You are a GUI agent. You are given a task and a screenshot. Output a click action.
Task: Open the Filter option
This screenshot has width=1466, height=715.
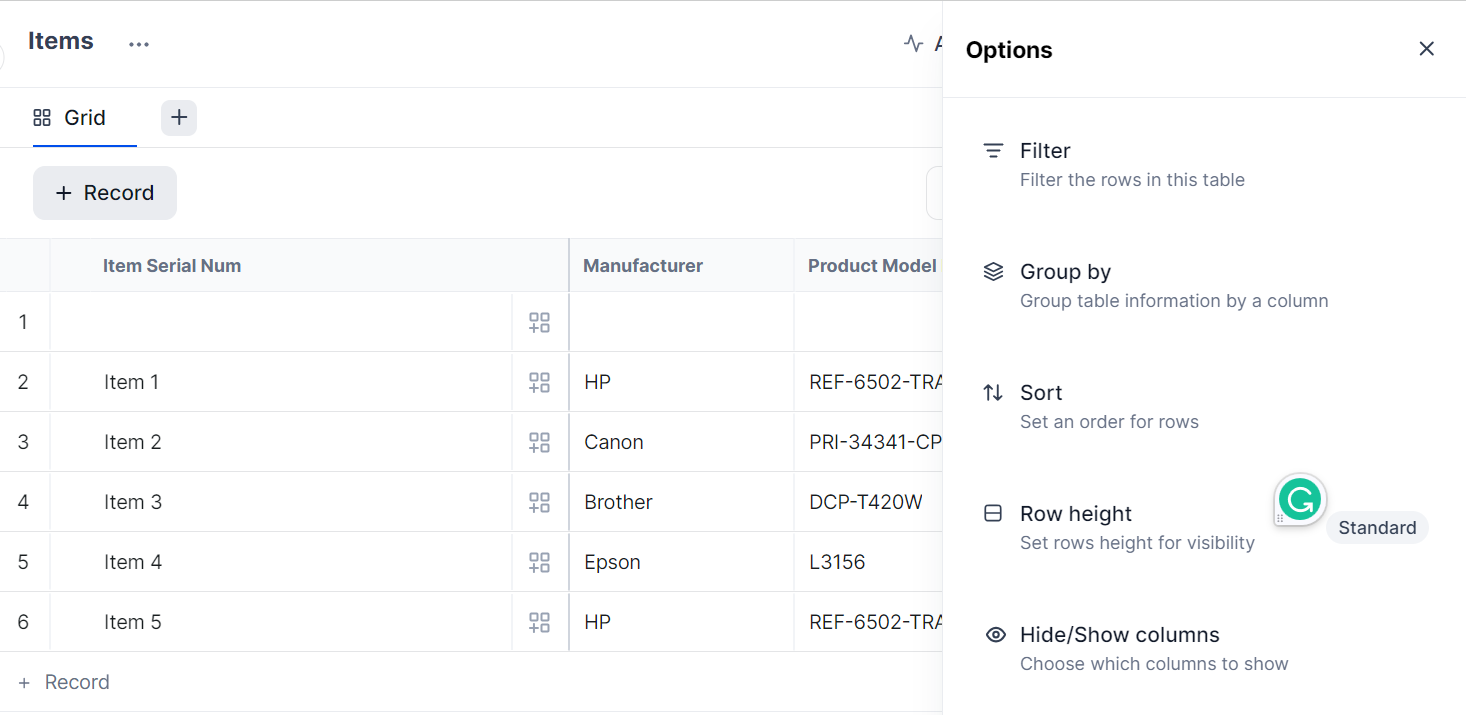coord(1045,151)
